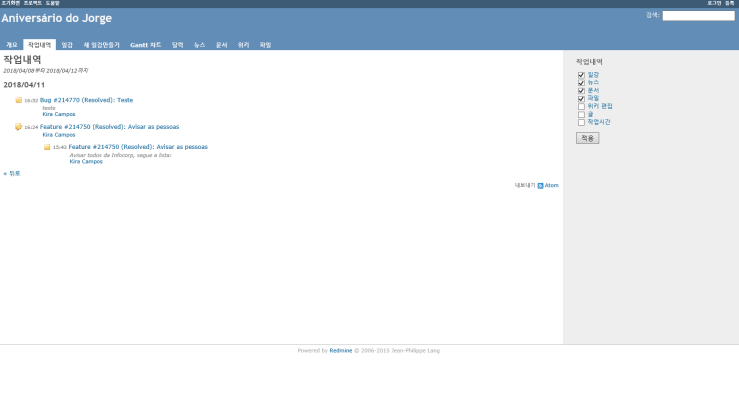This screenshot has height=393, width=739.
Task: Click the 위키 편집 filter label link
Action: tap(600, 106)
